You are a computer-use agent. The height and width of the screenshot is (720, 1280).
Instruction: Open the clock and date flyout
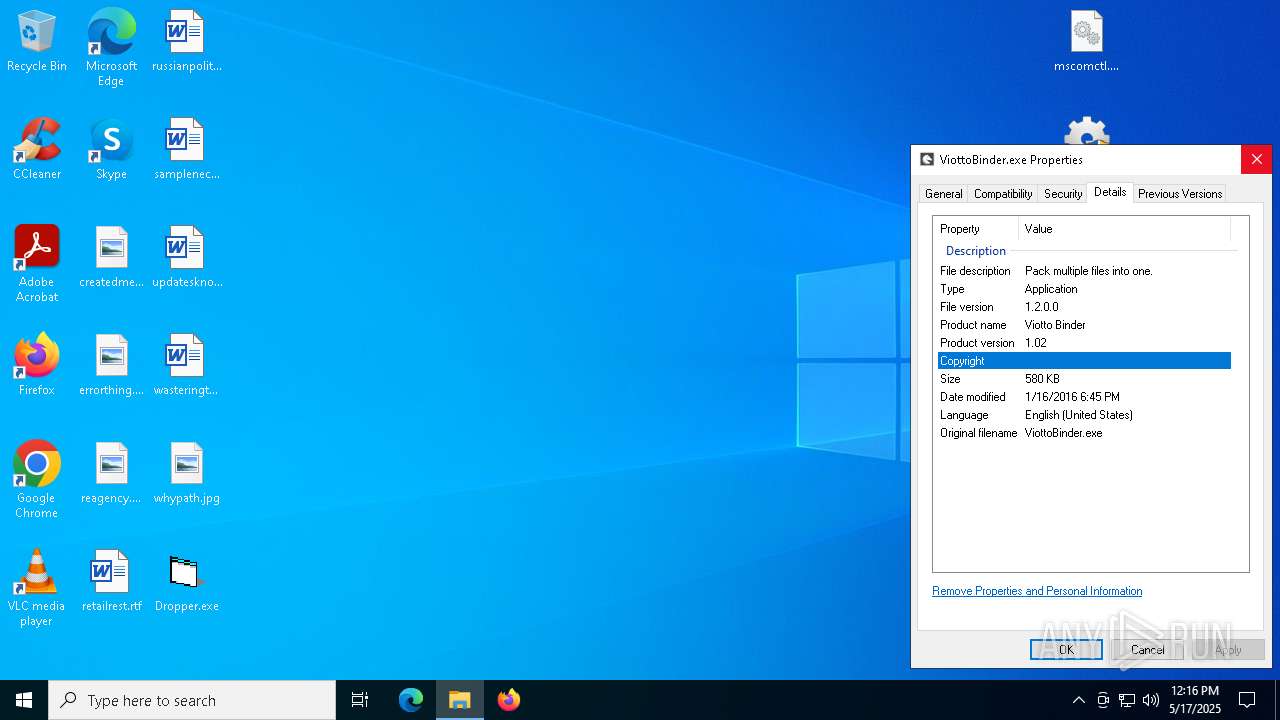click(1195, 700)
